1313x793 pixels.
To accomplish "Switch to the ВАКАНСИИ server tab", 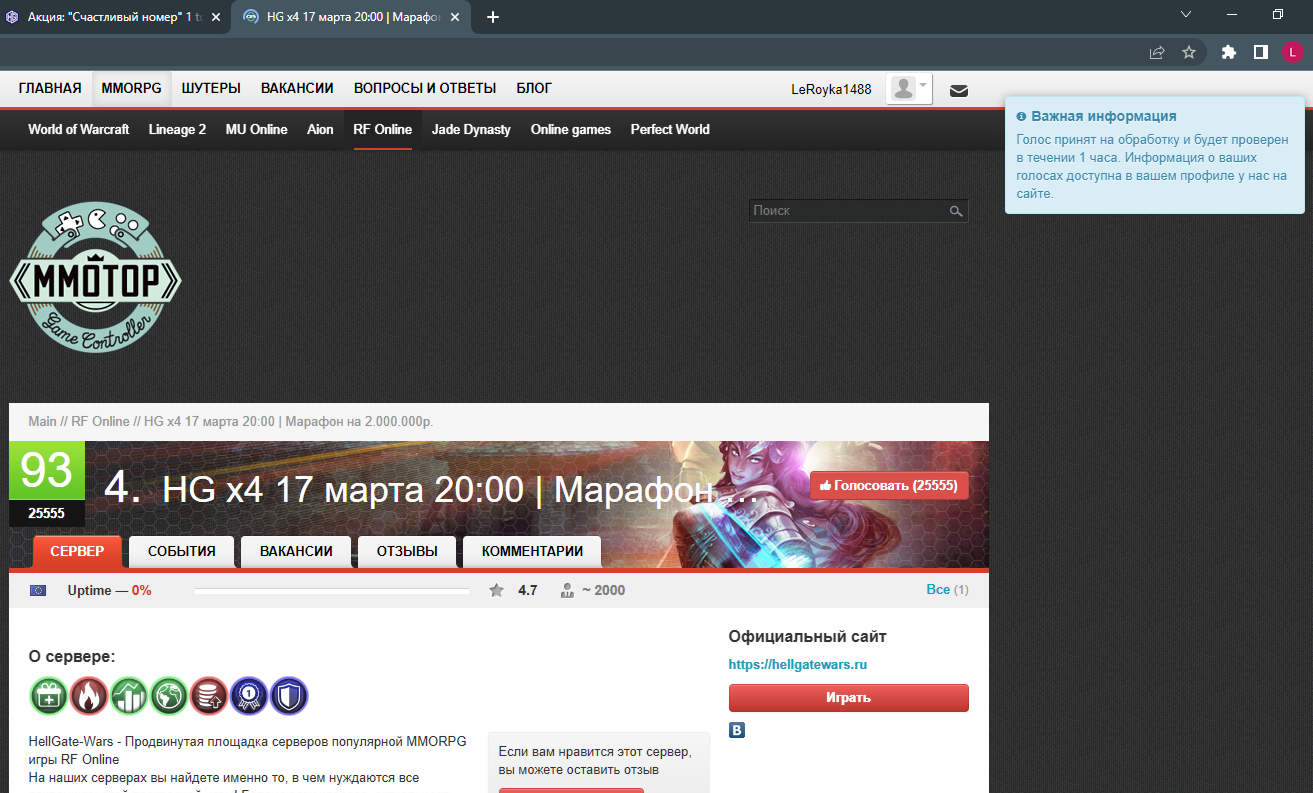I will click(x=296, y=551).
